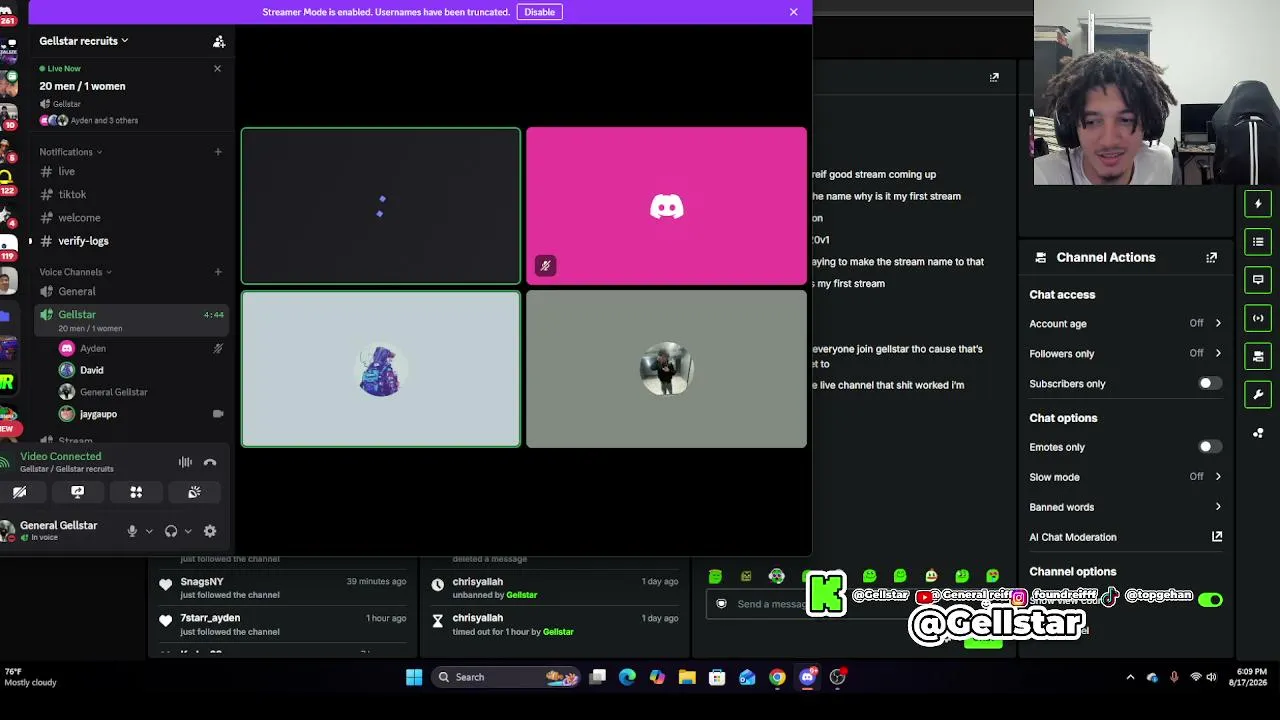Image resolution: width=1280 pixels, height=720 pixels.
Task: Open Kick wrench tools icon
Action: pyautogui.click(x=1258, y=394)
